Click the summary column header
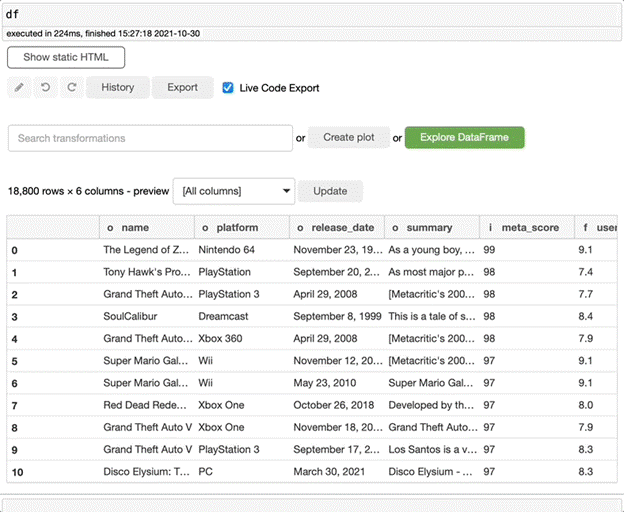The height and width of the screenshot is (512, 624). coord(430,227)
